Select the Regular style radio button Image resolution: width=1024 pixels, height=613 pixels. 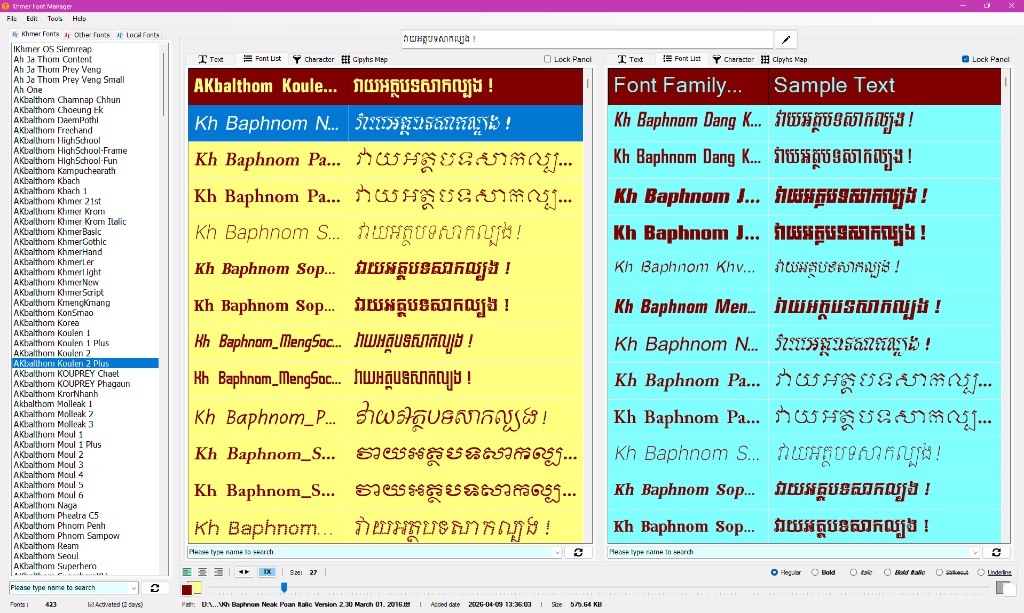(x=774, y=573)
